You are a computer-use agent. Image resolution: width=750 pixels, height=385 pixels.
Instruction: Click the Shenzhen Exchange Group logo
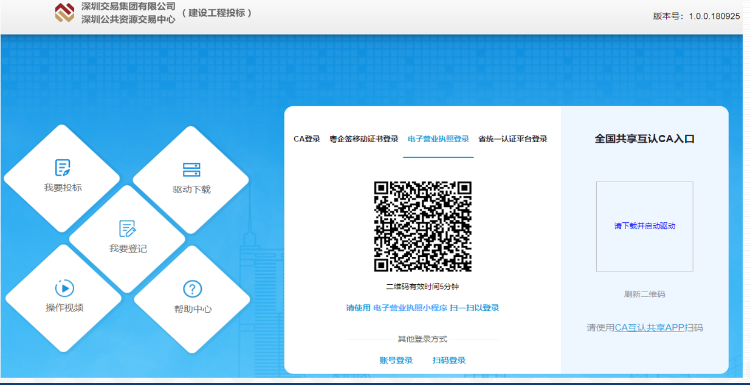(x=65, y=13)
